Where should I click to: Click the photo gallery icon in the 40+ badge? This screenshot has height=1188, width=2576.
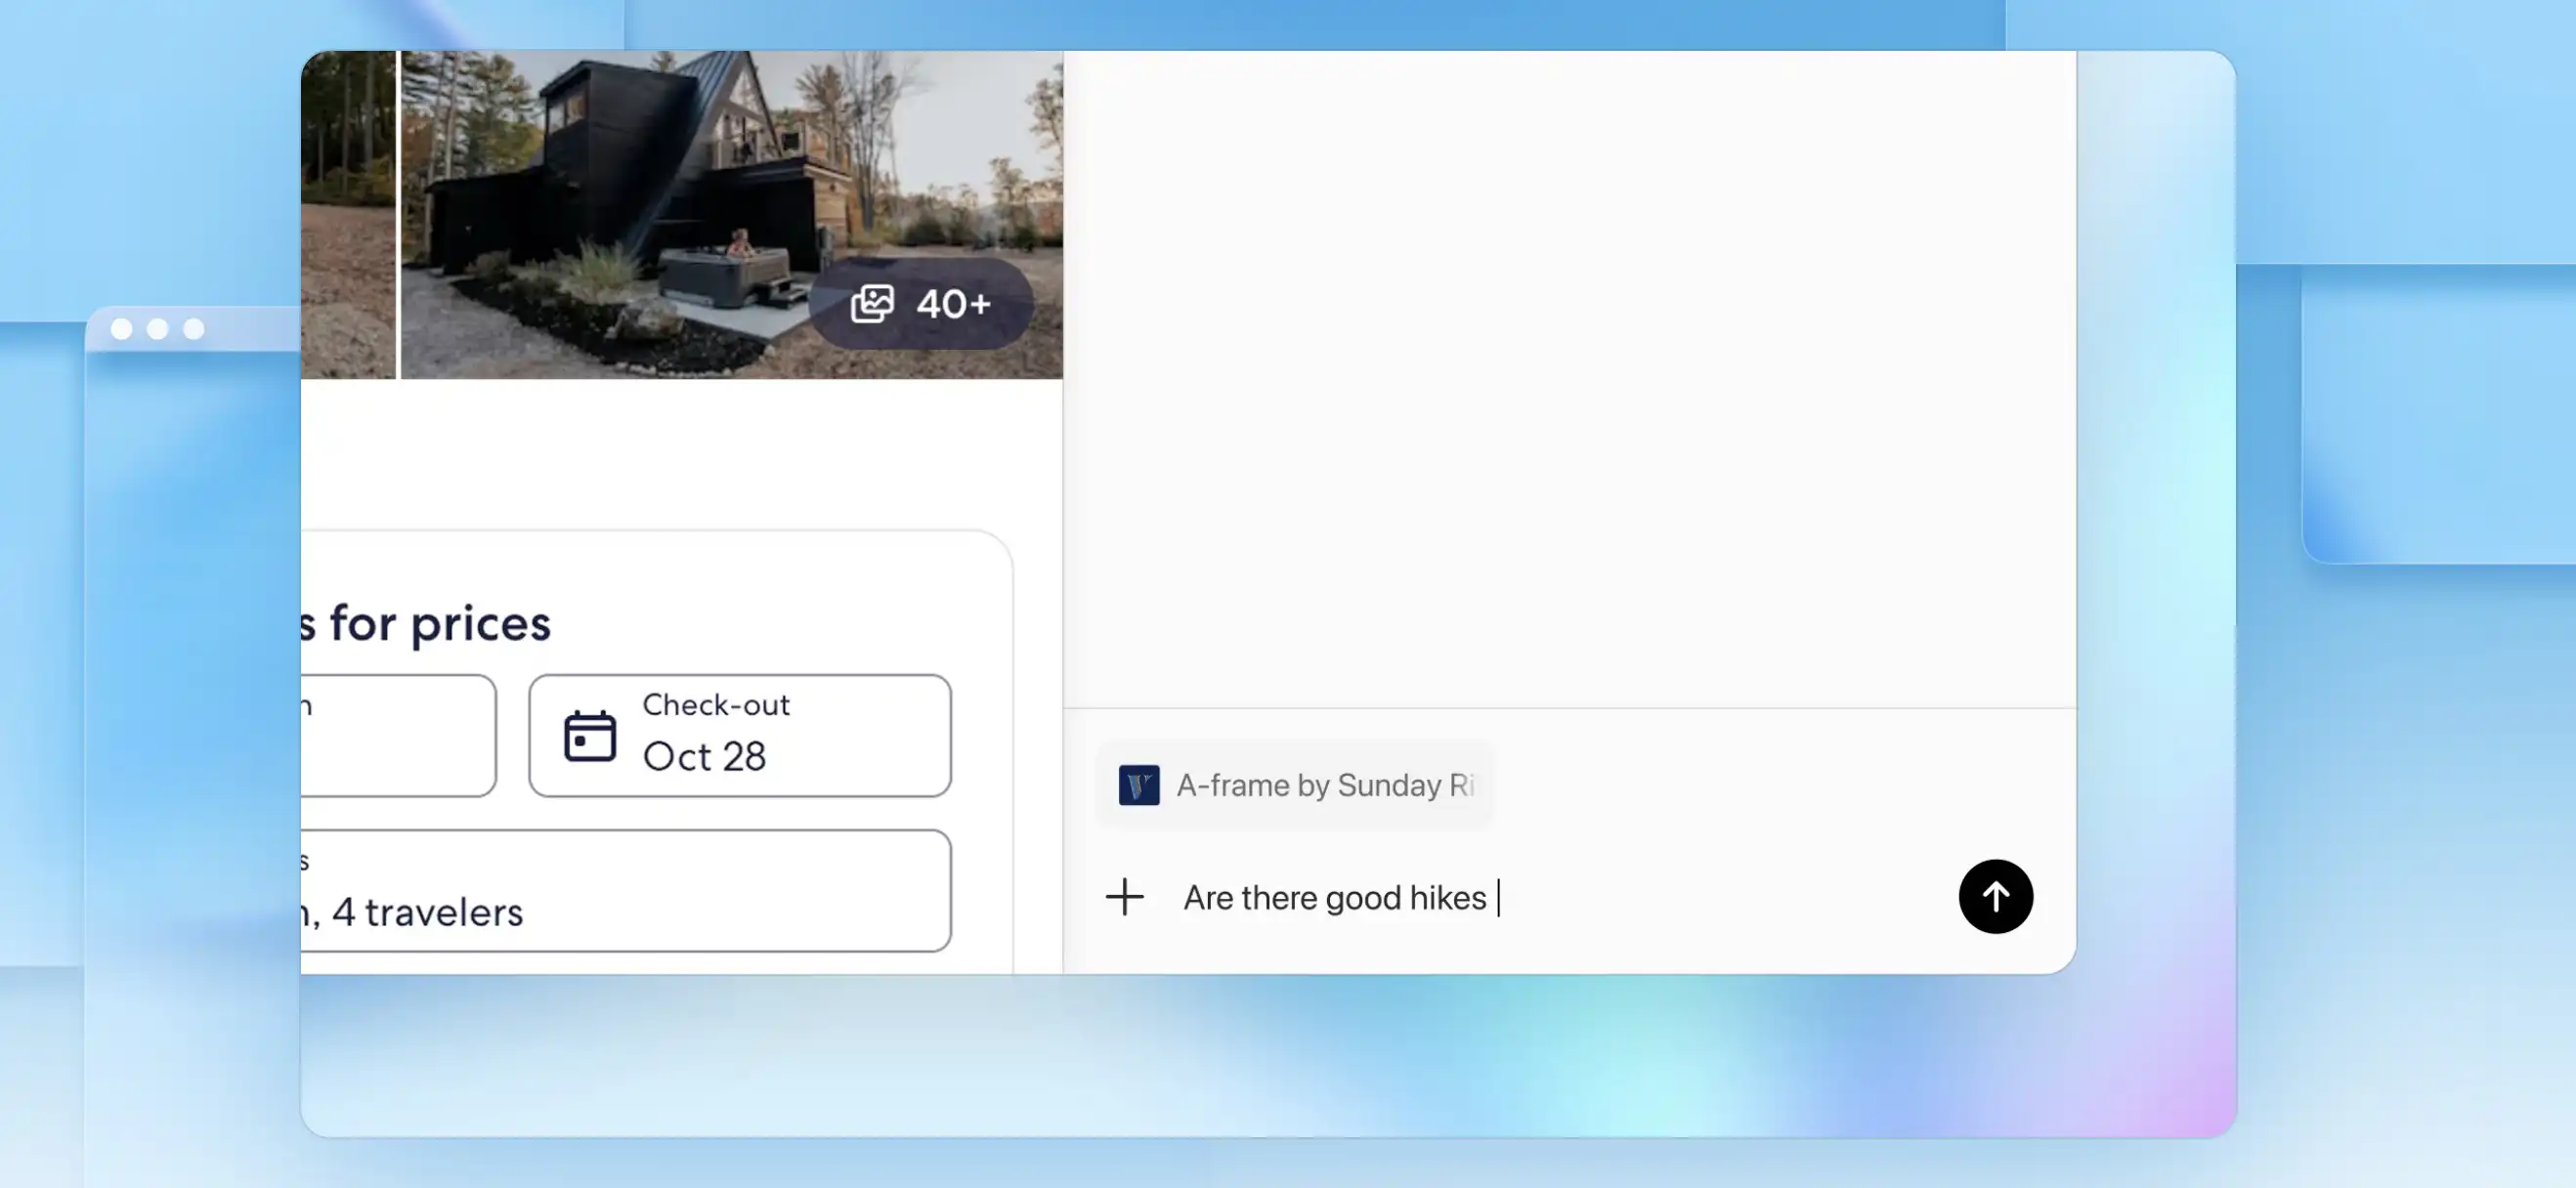(x=872, y=303)
